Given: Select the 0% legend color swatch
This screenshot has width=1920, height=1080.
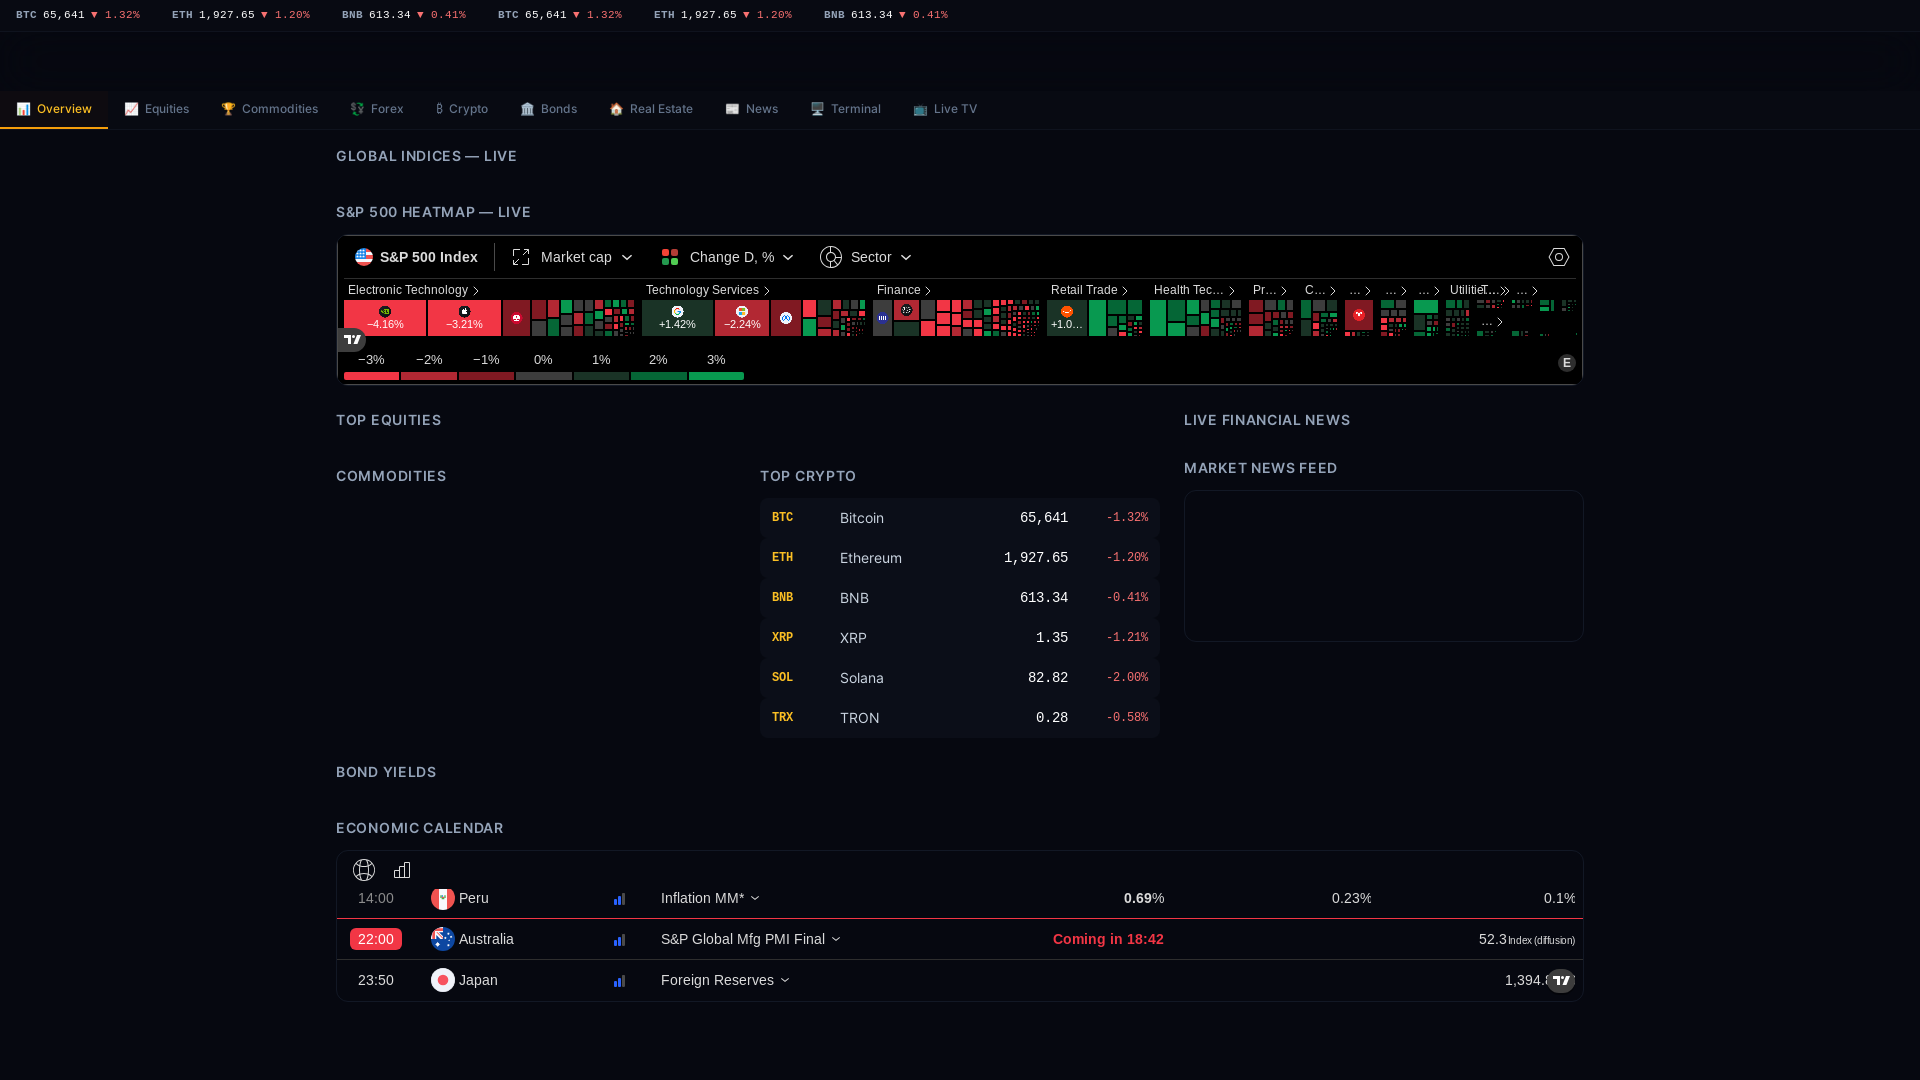Looking at the screenshot, I should click(x=544, y=376).
